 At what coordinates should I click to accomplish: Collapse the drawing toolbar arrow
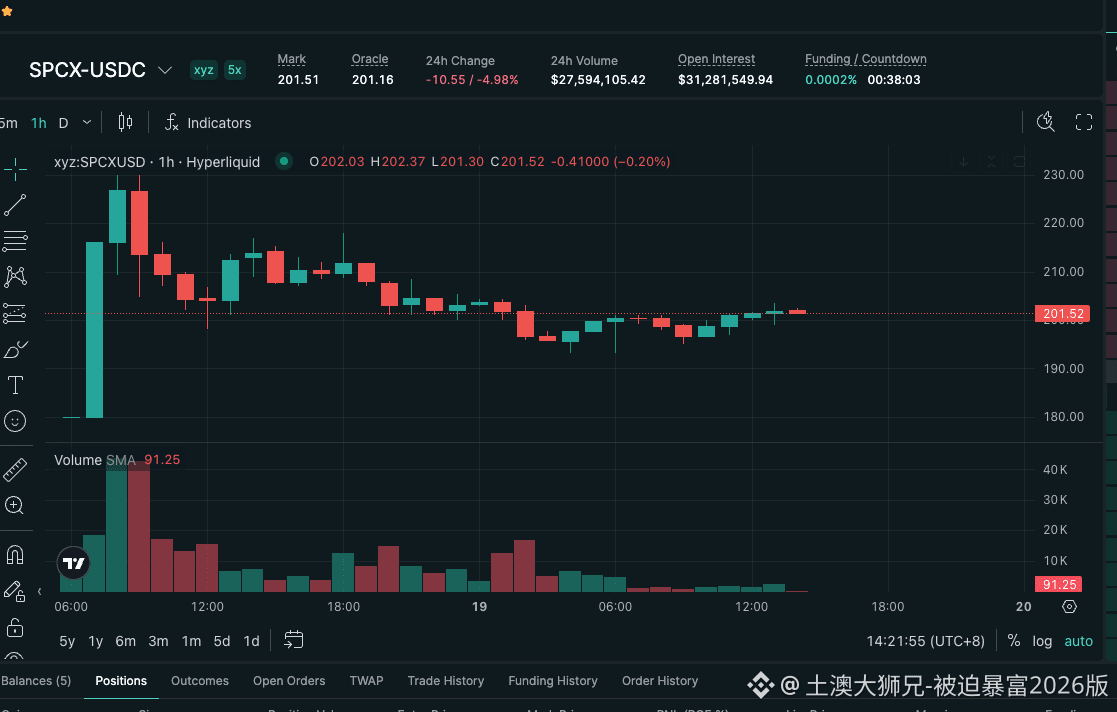[39, 592]
